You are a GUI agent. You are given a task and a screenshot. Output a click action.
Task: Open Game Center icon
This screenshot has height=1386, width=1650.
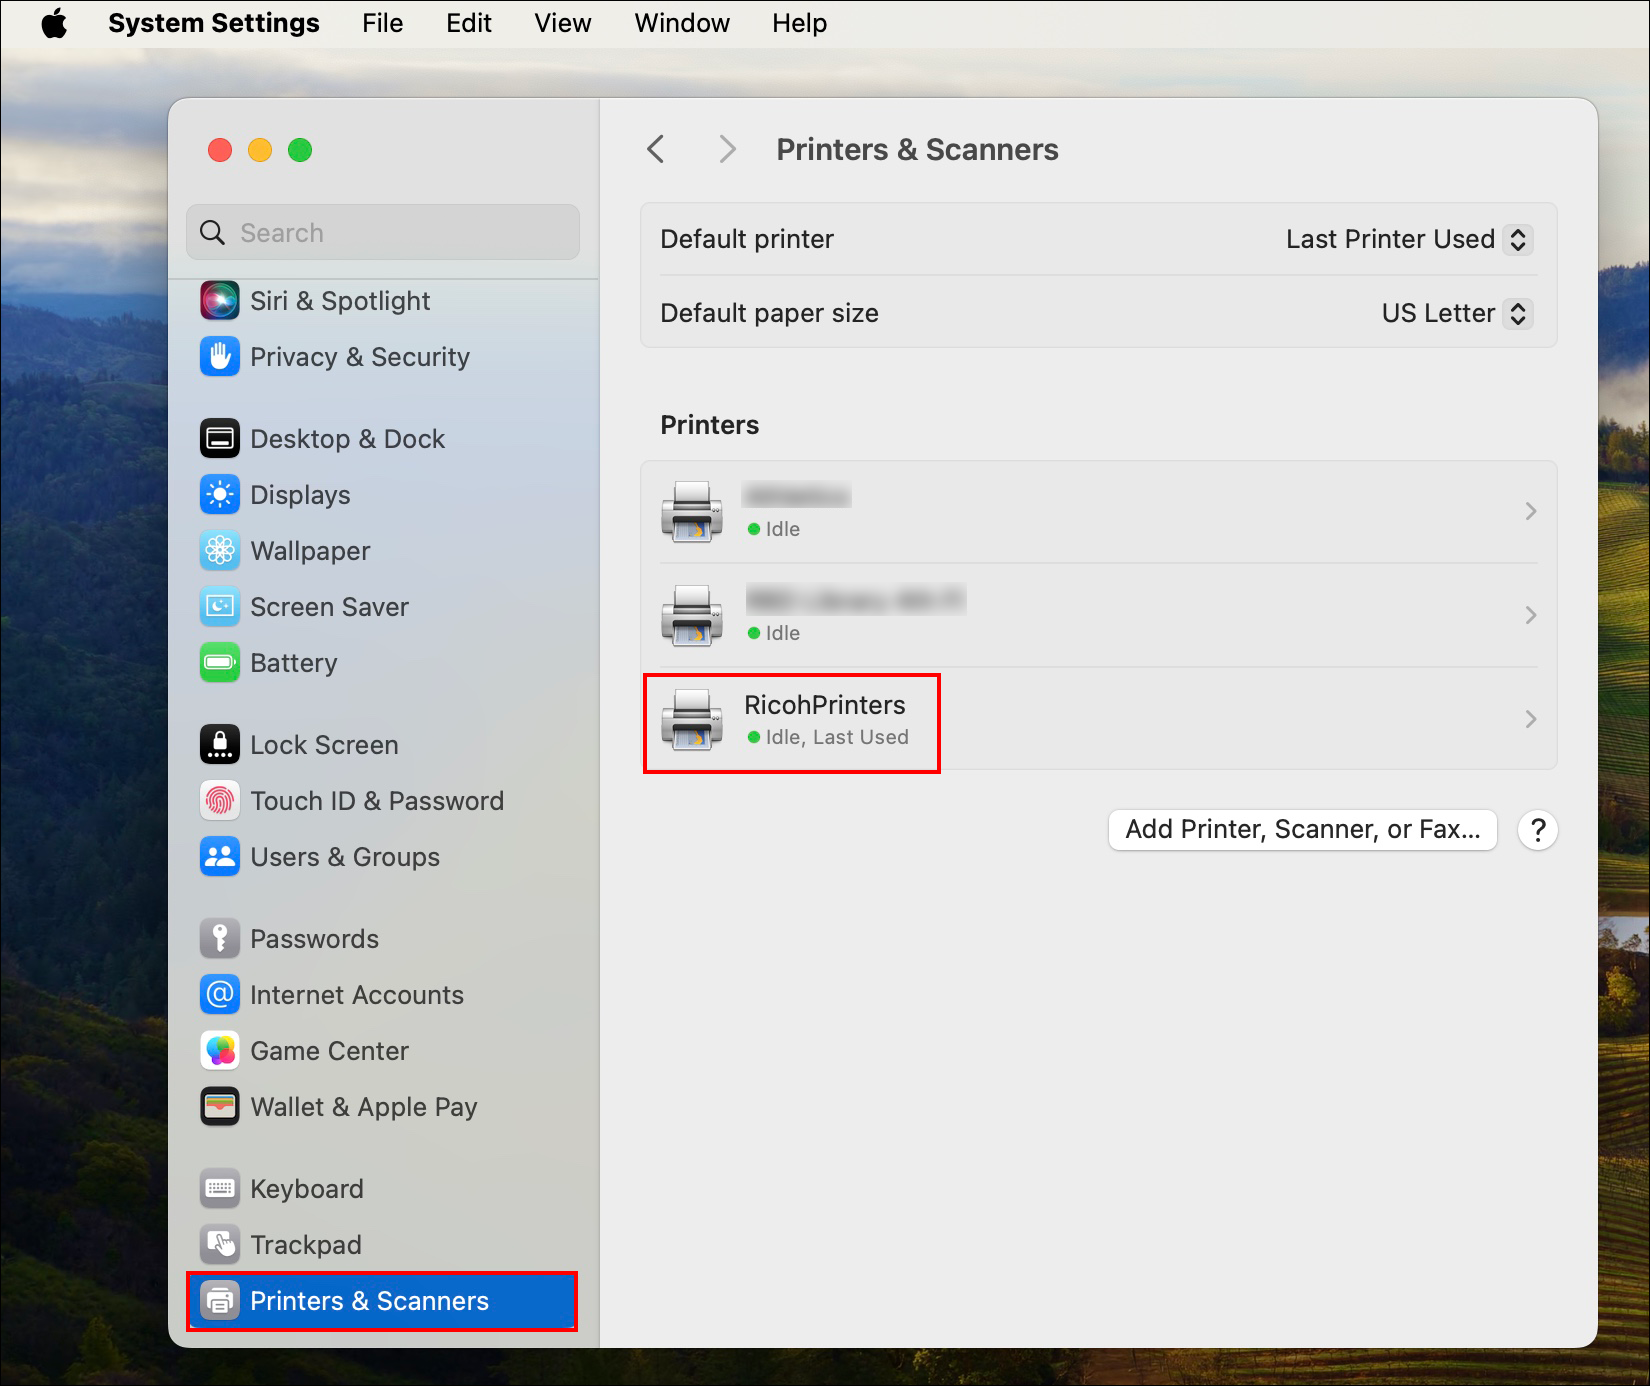click(220, 1050)
